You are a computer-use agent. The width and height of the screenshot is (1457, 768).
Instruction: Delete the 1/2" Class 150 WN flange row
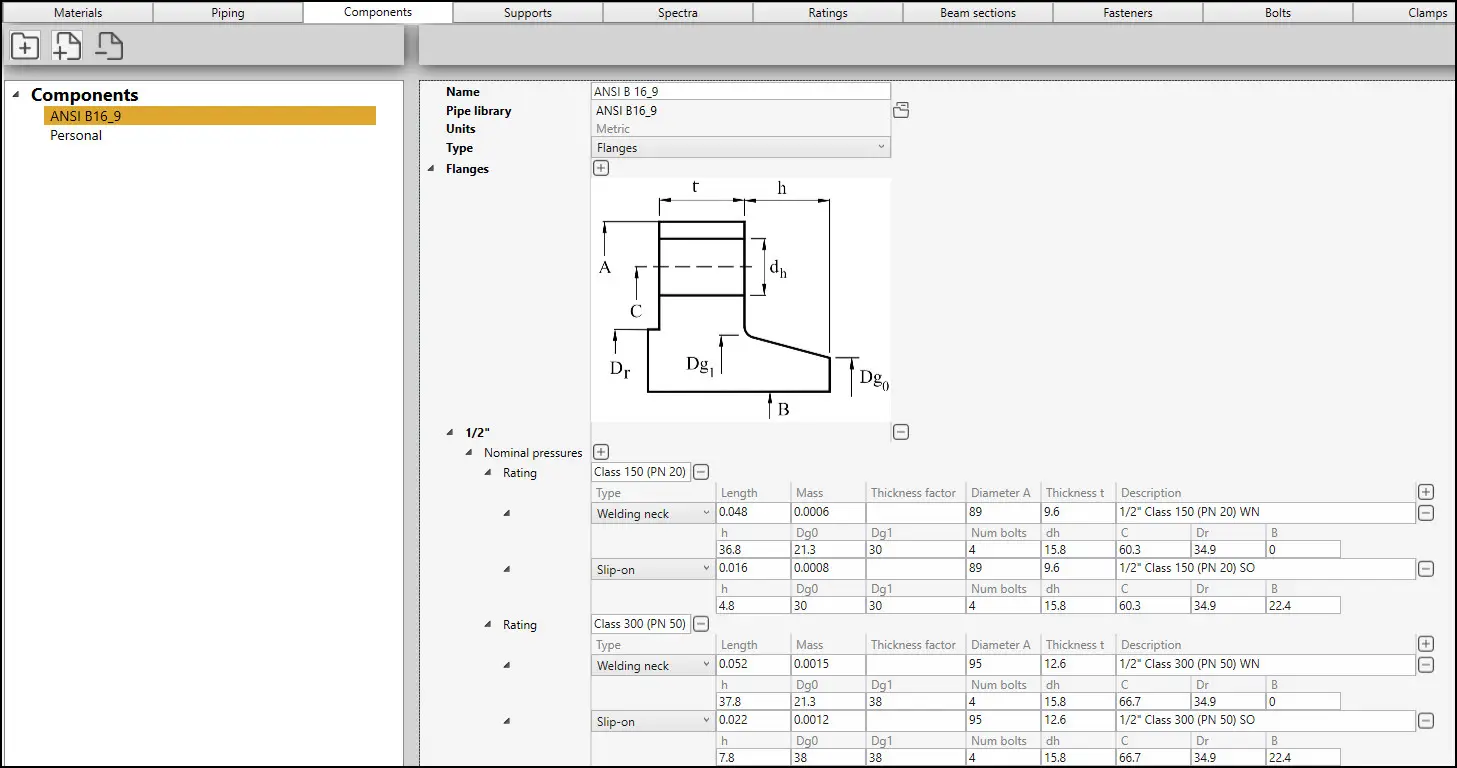1426,513
